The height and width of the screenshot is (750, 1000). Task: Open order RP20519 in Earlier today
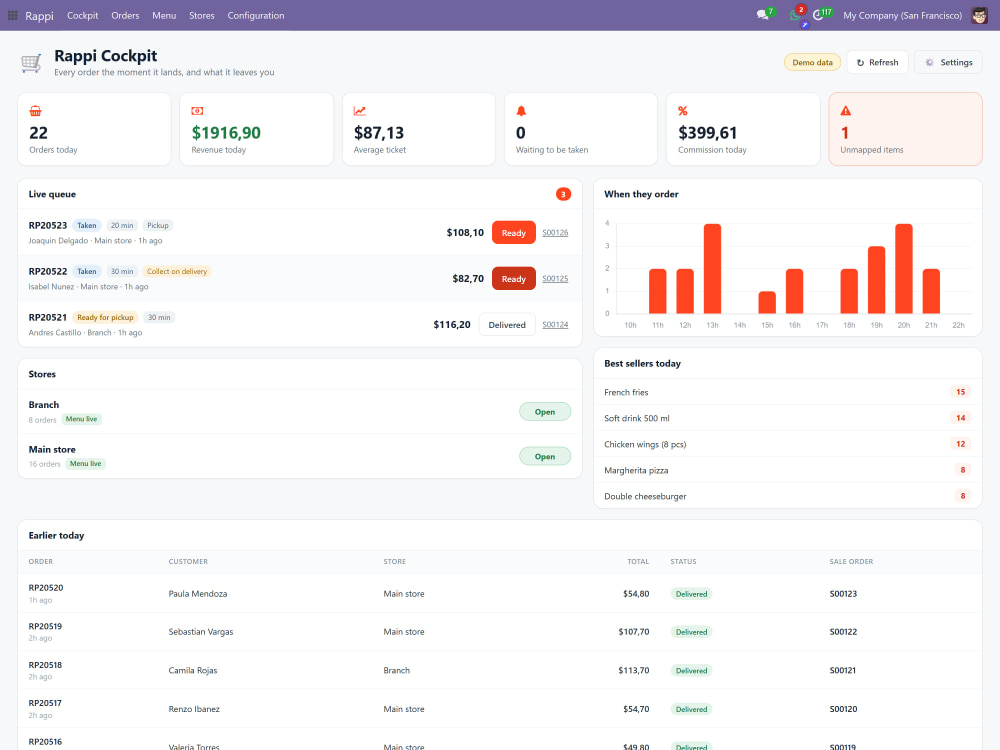[45, 626]
